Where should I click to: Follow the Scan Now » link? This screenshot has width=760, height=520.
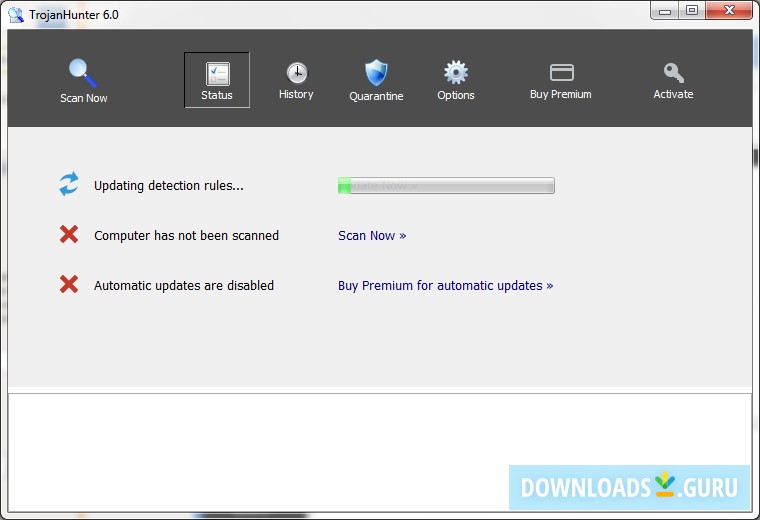[372, 236]
